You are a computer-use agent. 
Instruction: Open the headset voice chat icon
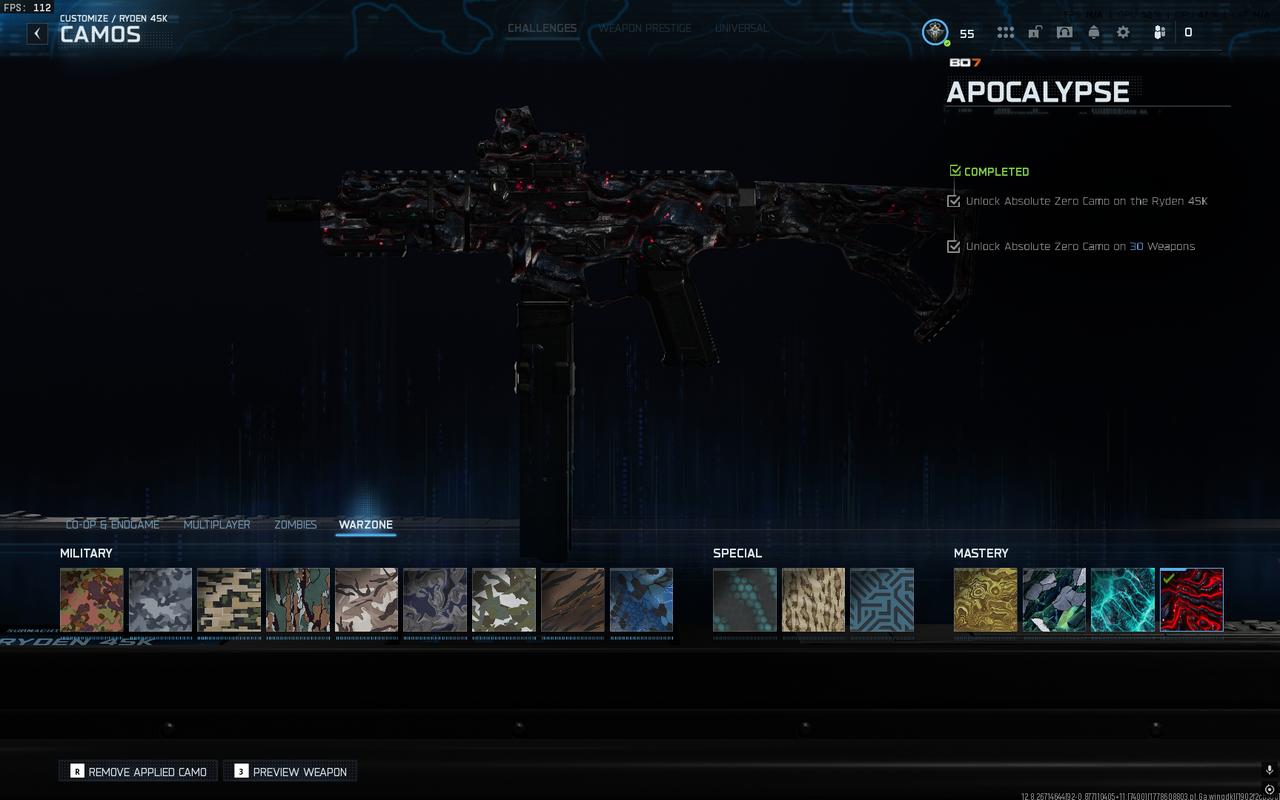[1064, 32]
